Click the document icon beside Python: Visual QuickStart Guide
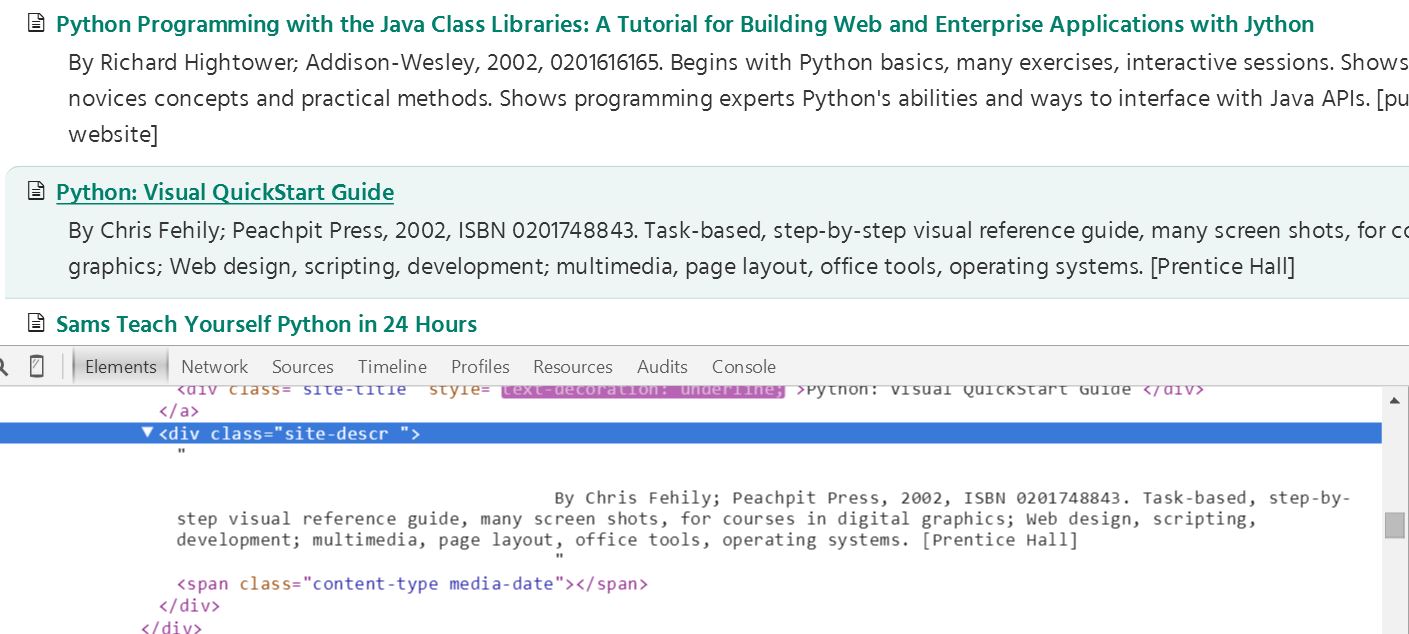The height and width of the screenshot is (634, 1409). (36, 191)
